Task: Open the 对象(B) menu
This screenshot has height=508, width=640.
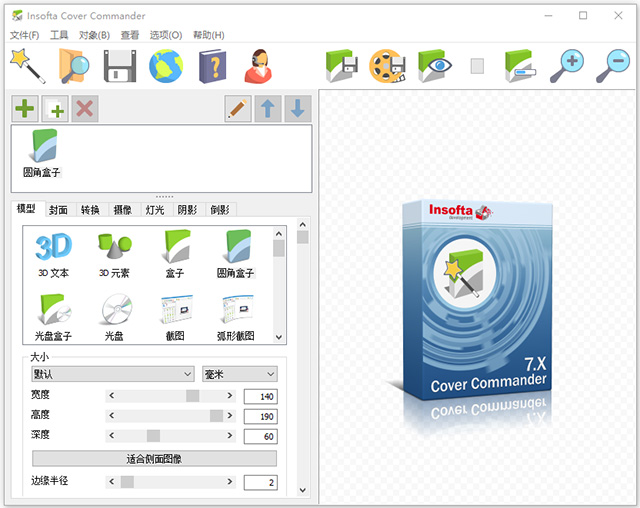Action: [x=94, y=35]
